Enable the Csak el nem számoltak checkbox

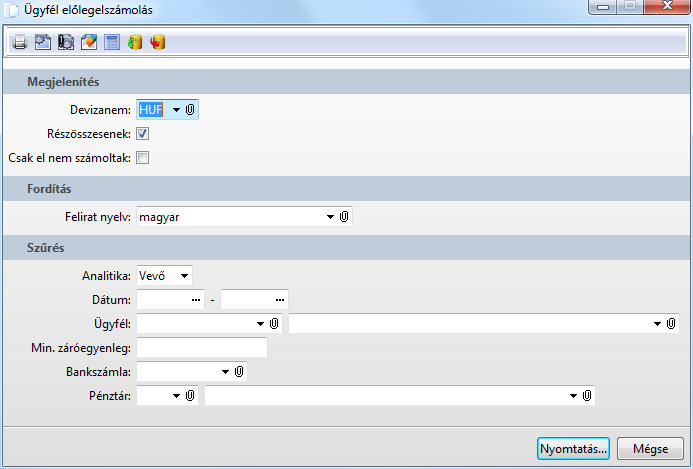point(142,157)
